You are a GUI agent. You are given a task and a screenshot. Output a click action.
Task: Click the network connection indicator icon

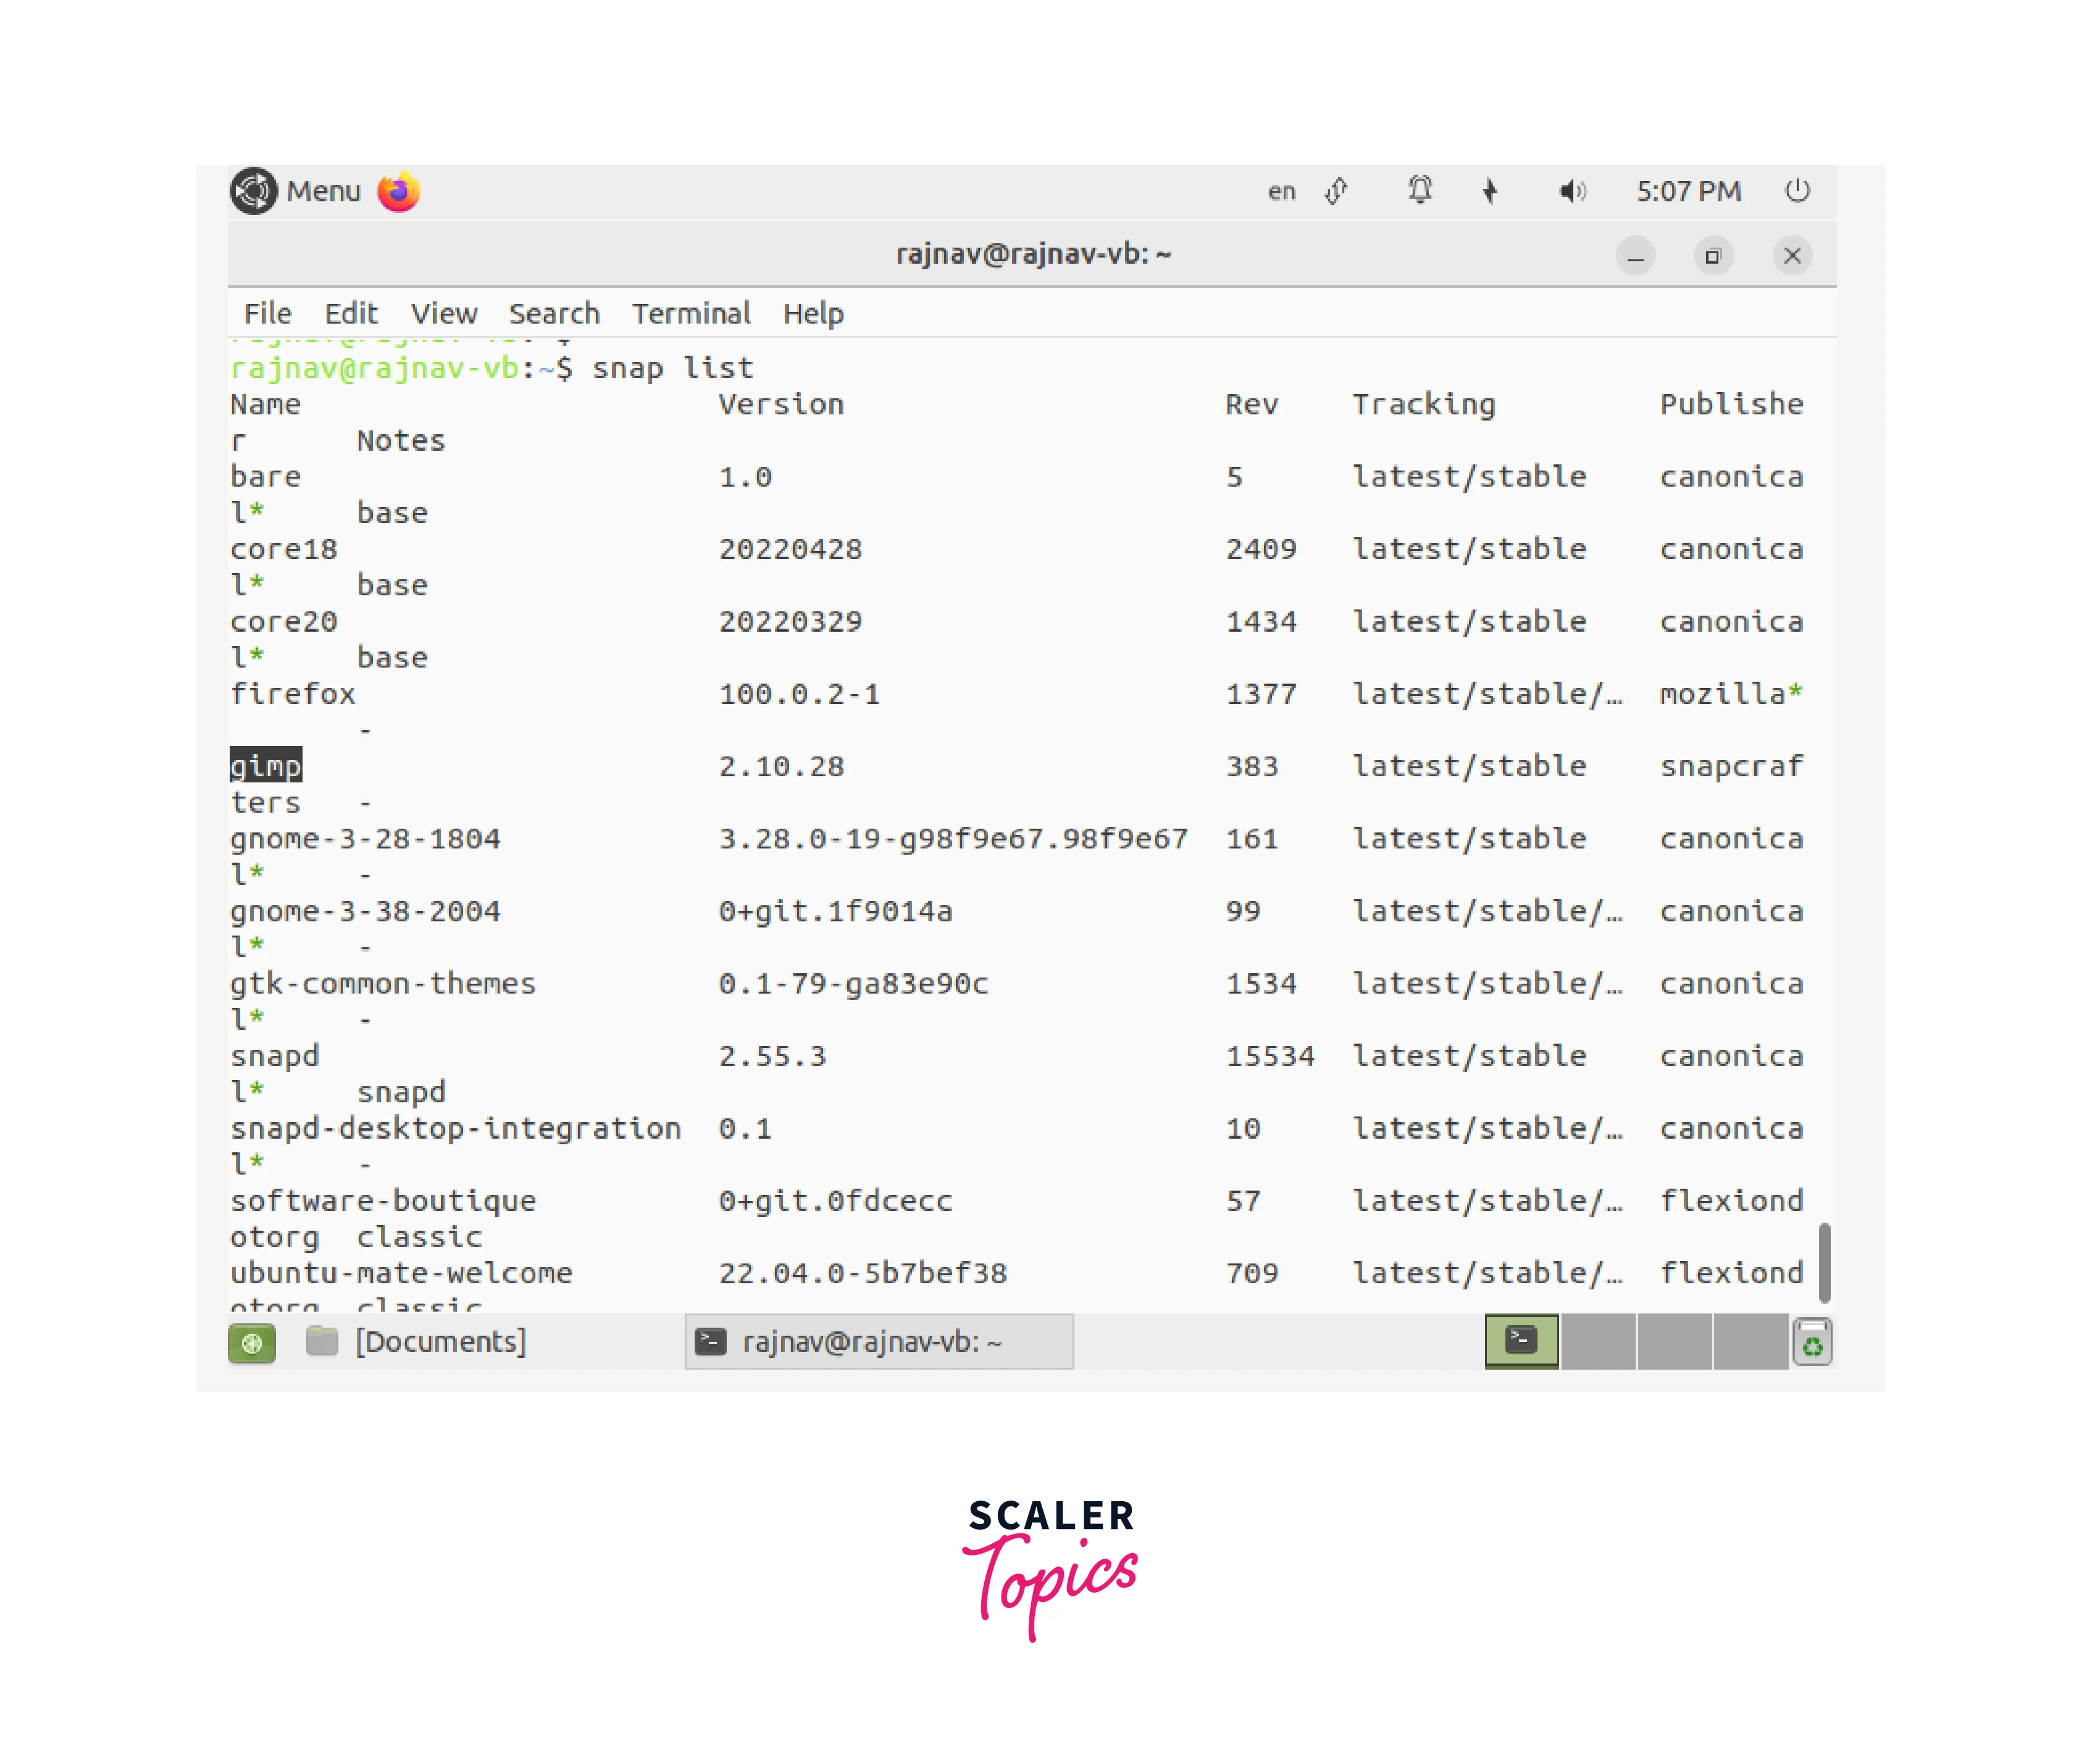1337,191
